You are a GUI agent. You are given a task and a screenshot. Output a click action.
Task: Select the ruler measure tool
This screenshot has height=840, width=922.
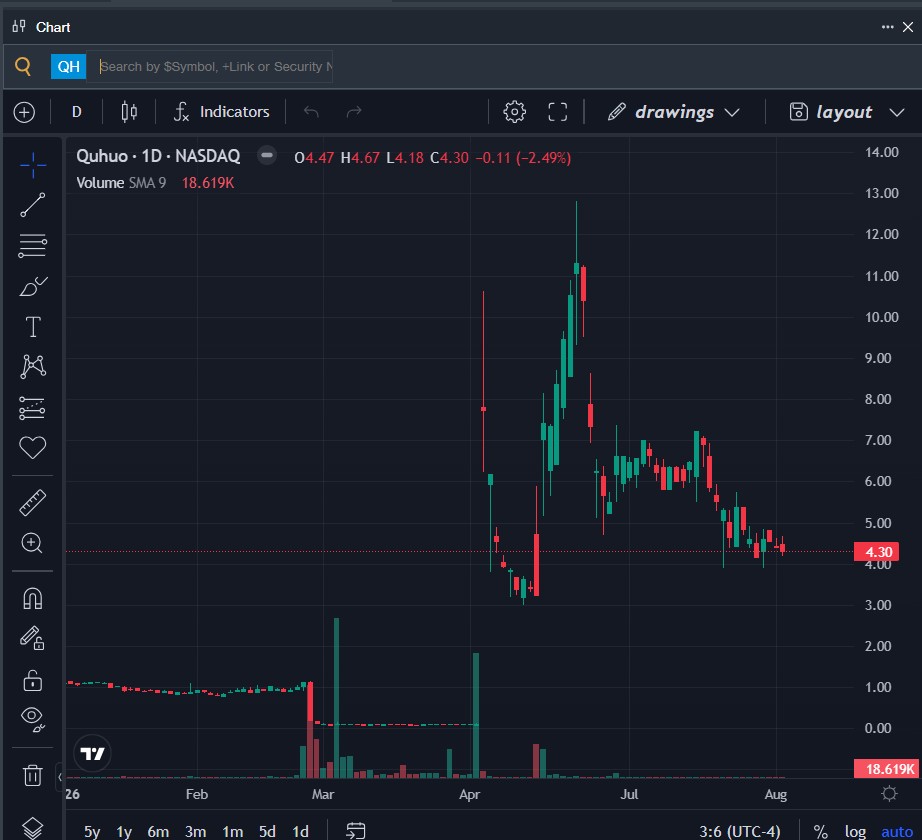32,503
